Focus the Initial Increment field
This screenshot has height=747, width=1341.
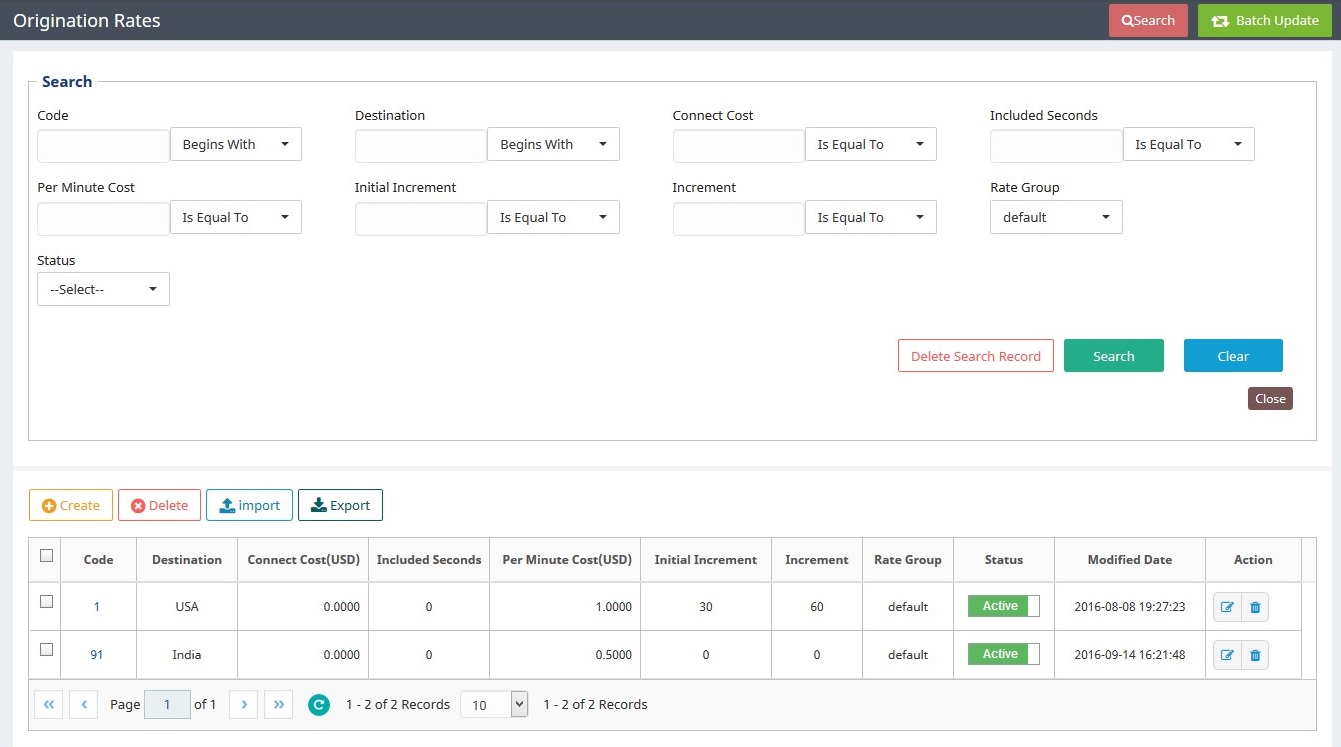click(x=421, y=218)
